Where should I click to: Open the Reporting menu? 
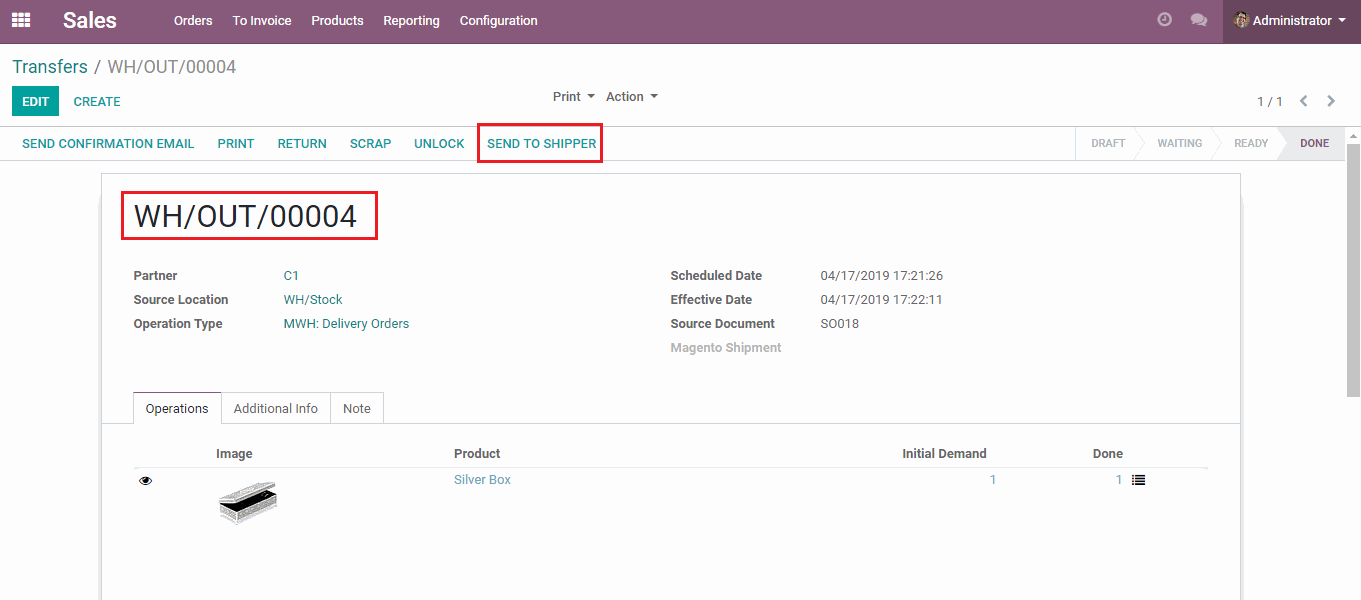(x=411, y=20)
